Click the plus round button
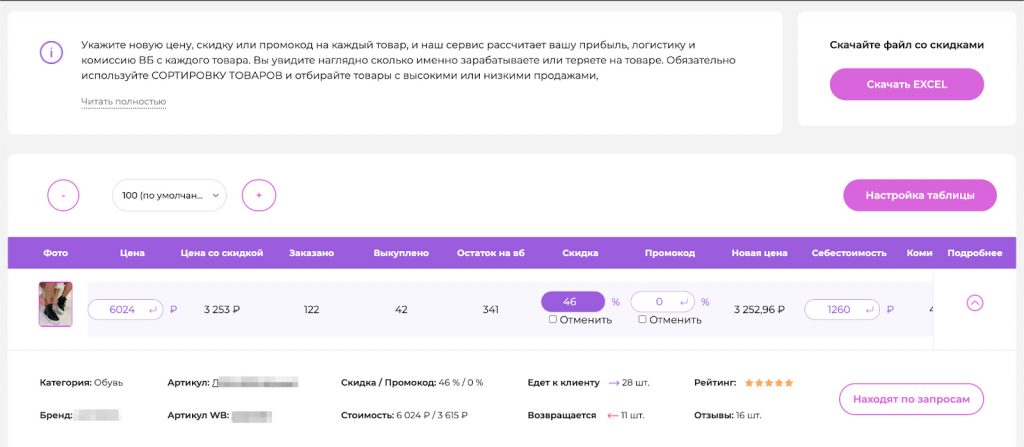 coord(259,195)
